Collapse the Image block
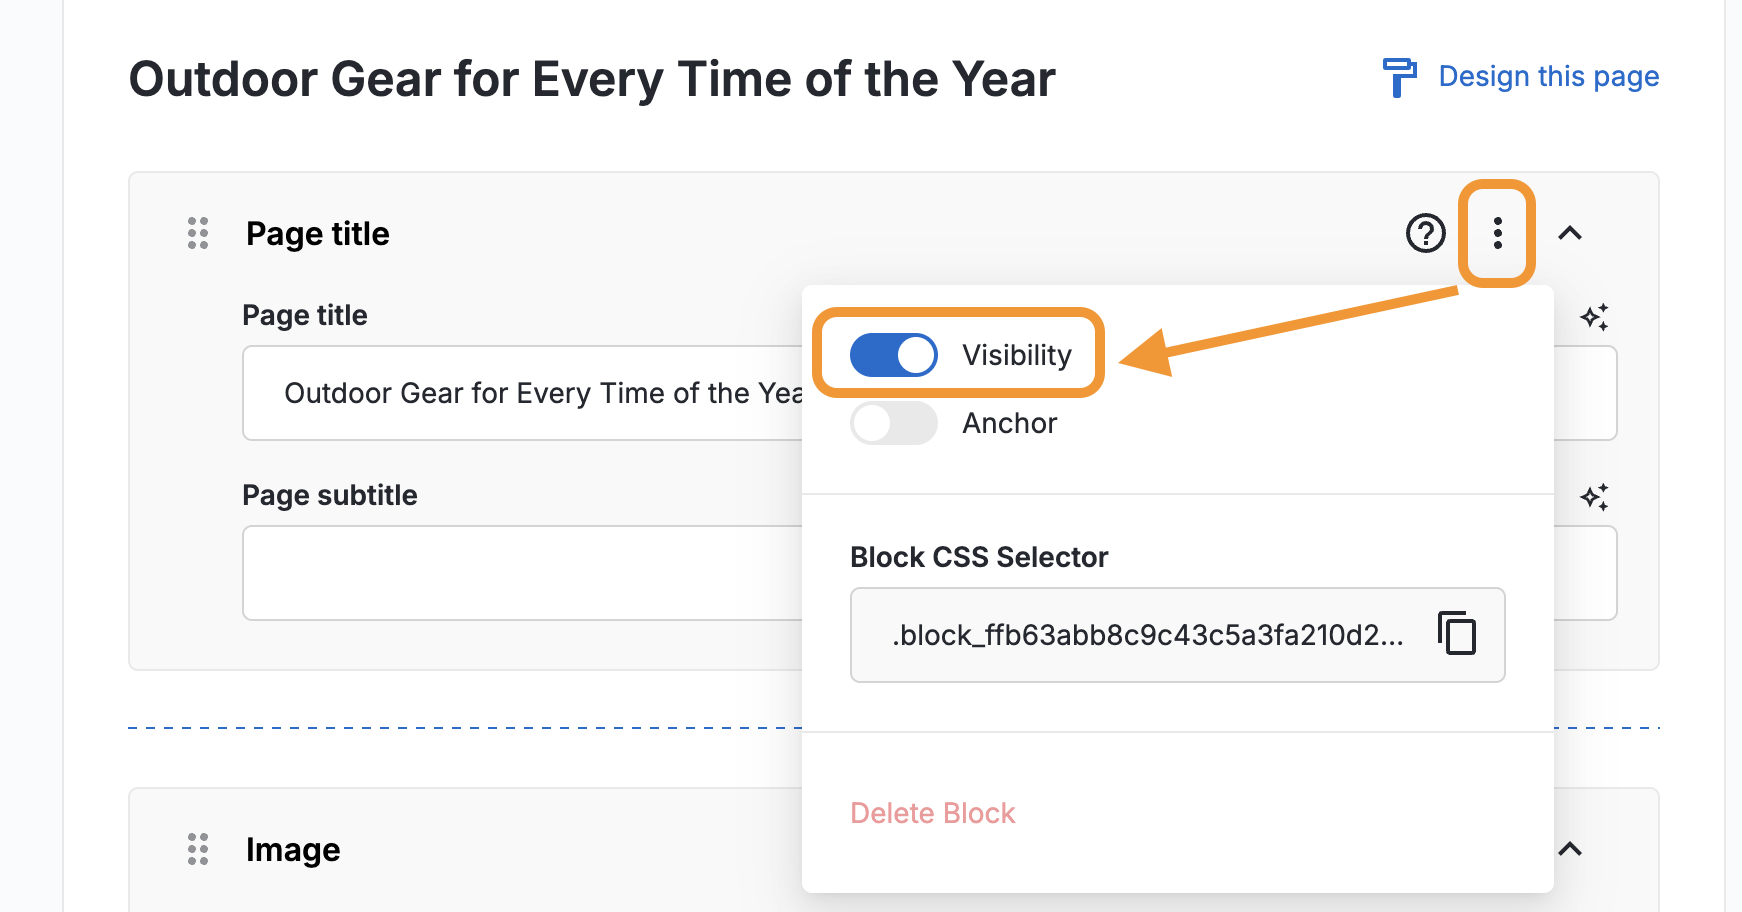Screen dimensions: 1742x912 coord(1570,849)
